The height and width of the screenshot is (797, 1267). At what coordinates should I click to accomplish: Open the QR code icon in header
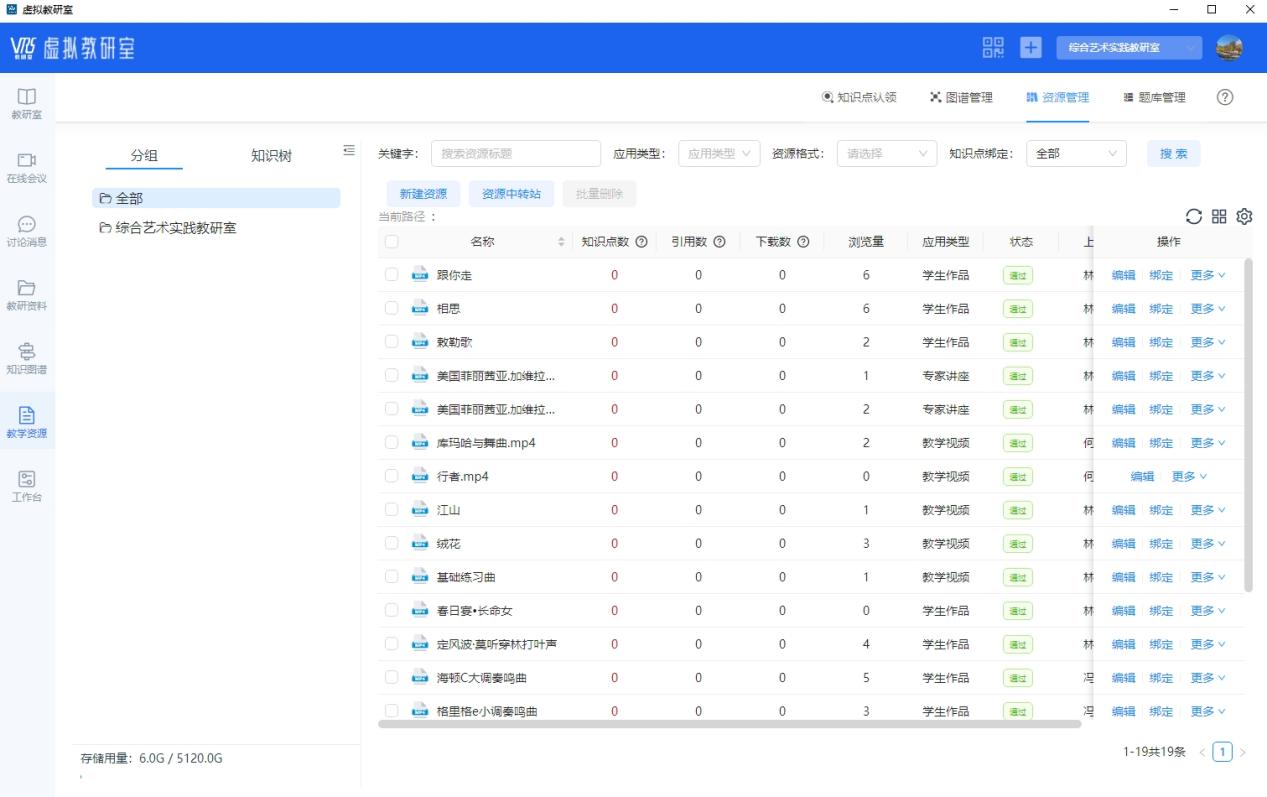tap(992, 48)
